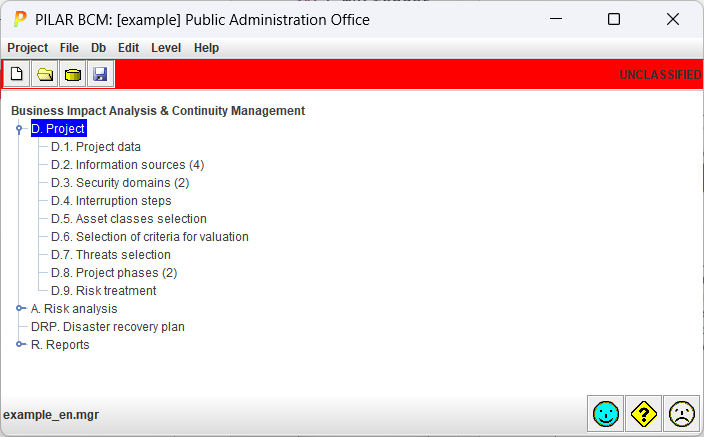The width and height of the screenshot is (704, 437).
Task: Expand the A. Risk analysis node
Action: click(x=20, y=309)
